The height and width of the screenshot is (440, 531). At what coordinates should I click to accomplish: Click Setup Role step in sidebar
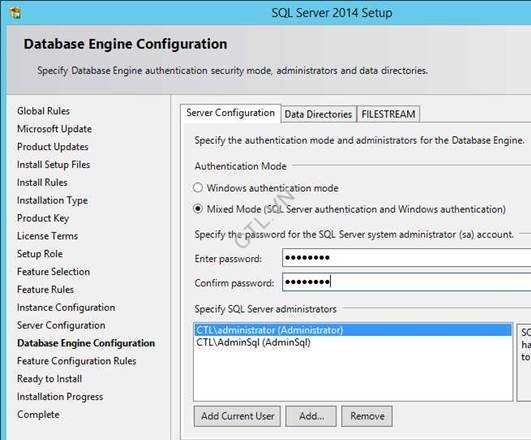(x=40, y=254)
